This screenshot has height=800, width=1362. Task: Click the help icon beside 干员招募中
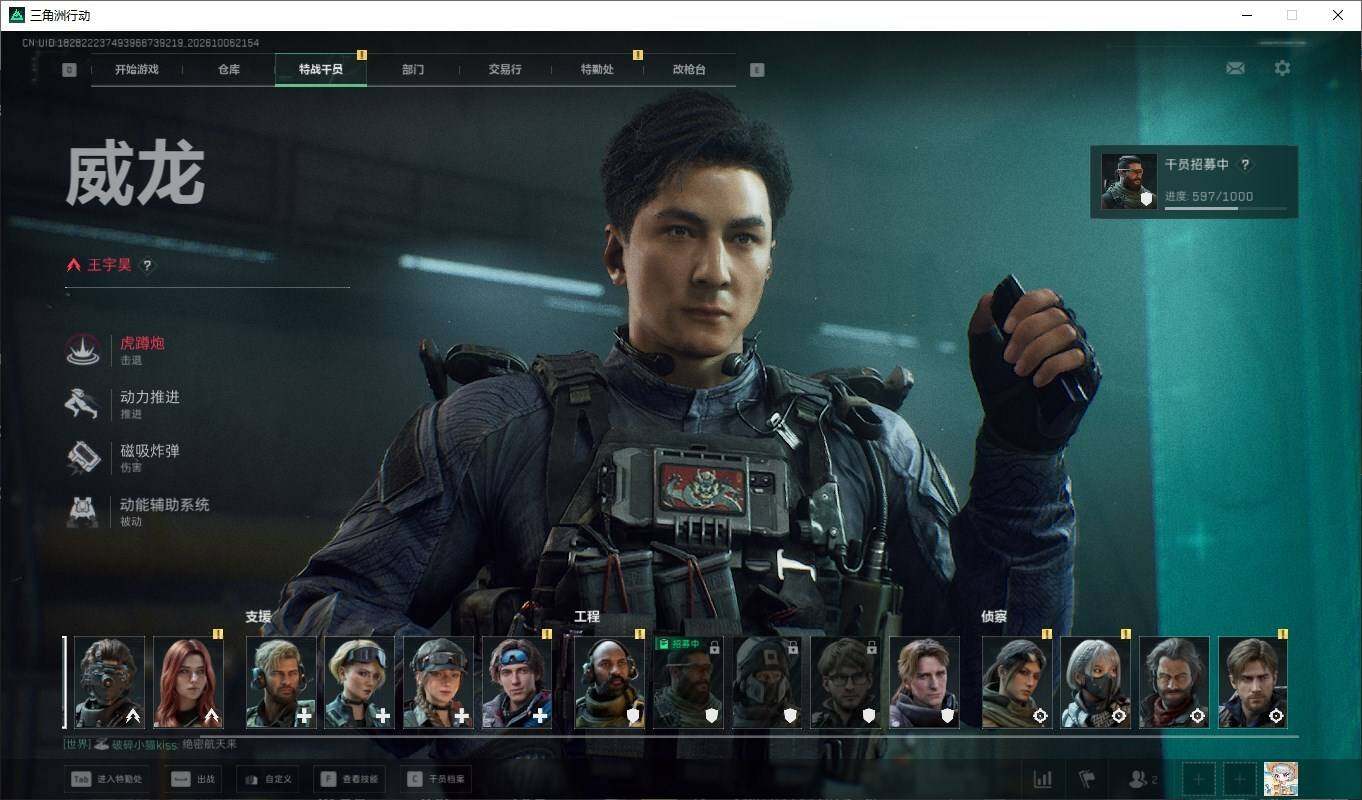1245,165
